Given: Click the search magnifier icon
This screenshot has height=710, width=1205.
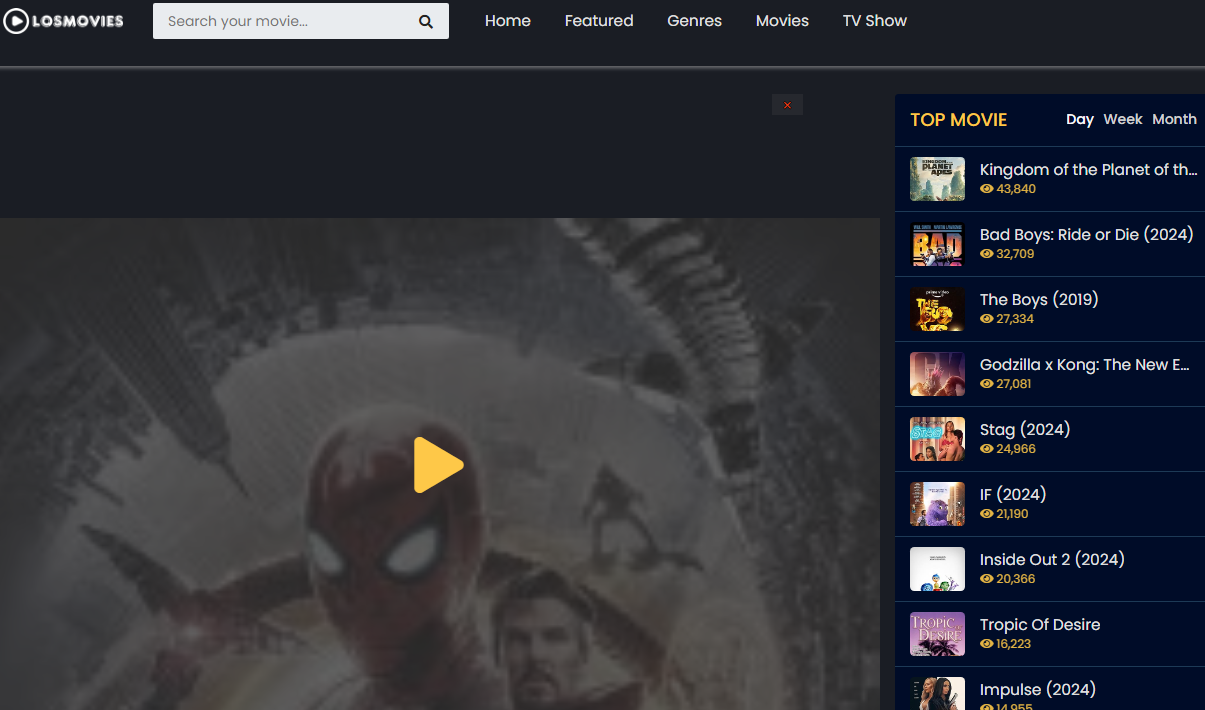Looking at the screenshot, I should click(426, 21).
